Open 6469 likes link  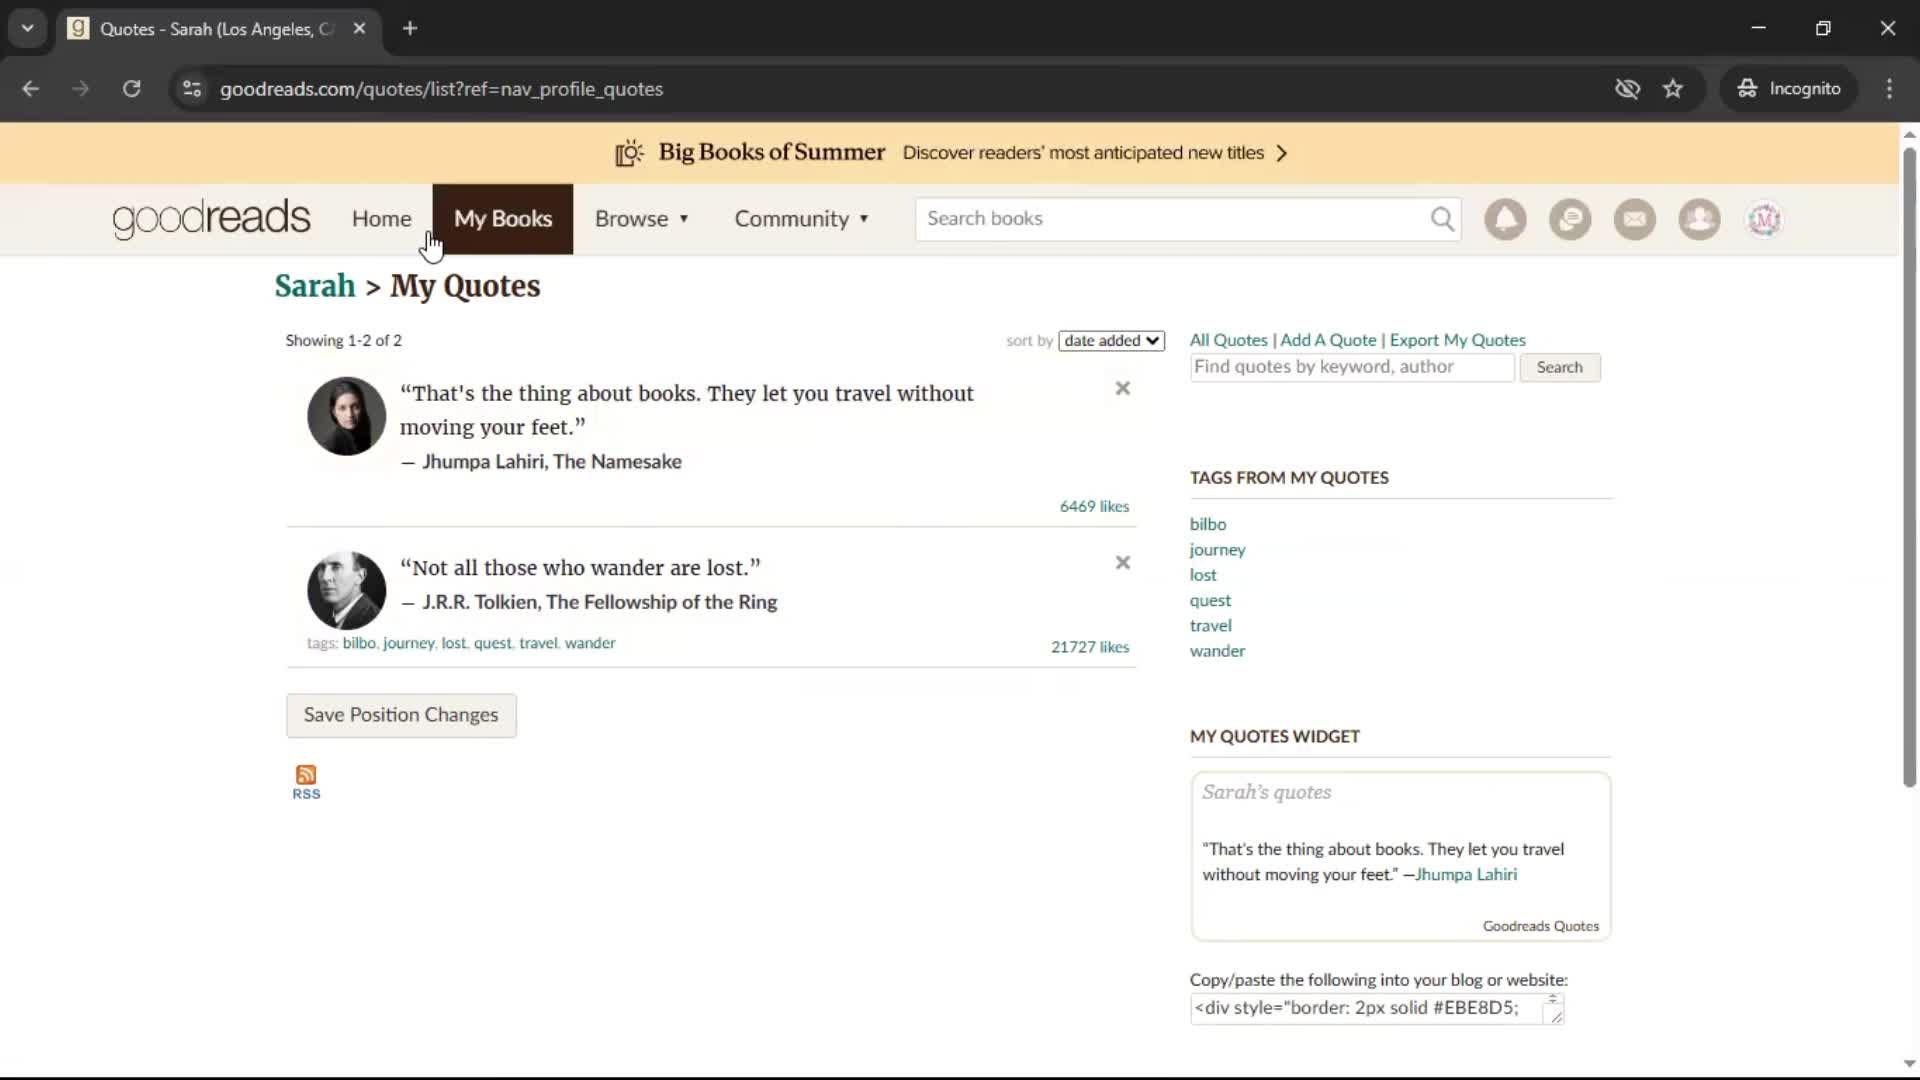[x=1094, y=507]
